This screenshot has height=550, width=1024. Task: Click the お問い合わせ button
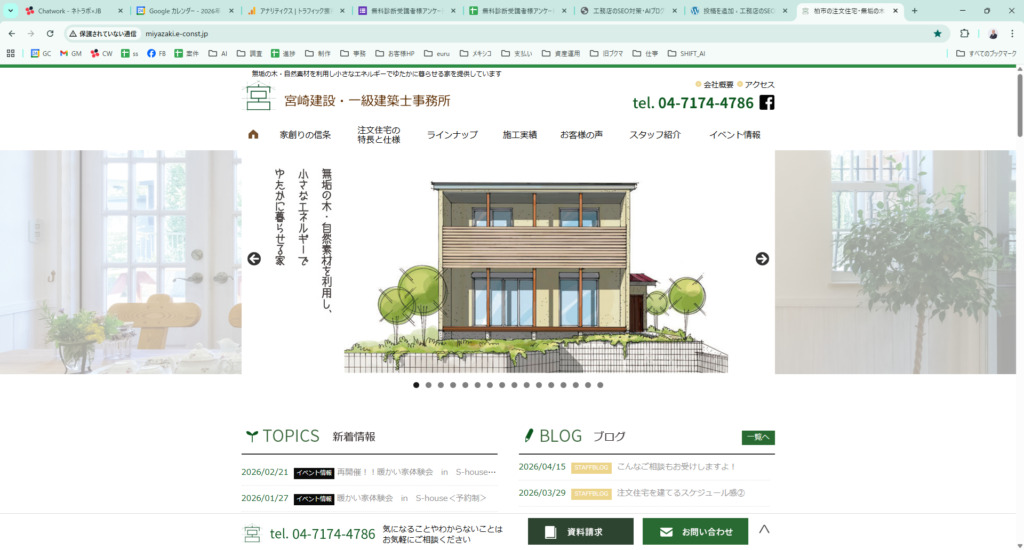[x=695, y=532]
